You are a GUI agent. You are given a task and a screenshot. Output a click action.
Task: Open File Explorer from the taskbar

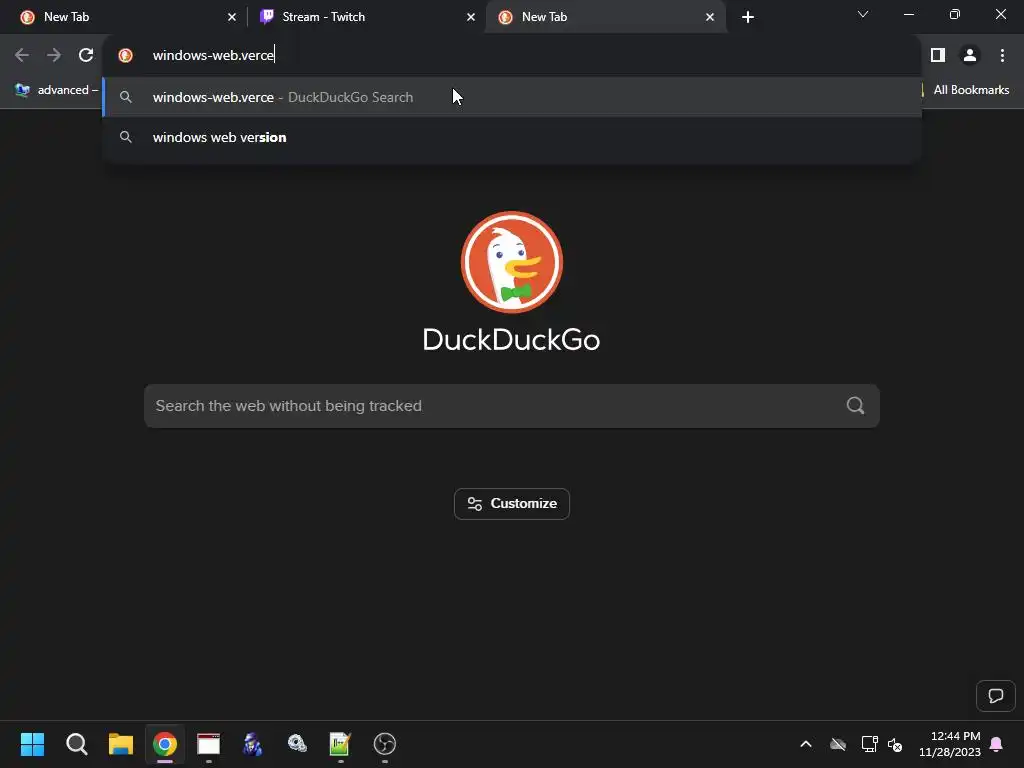coord(121,744)
